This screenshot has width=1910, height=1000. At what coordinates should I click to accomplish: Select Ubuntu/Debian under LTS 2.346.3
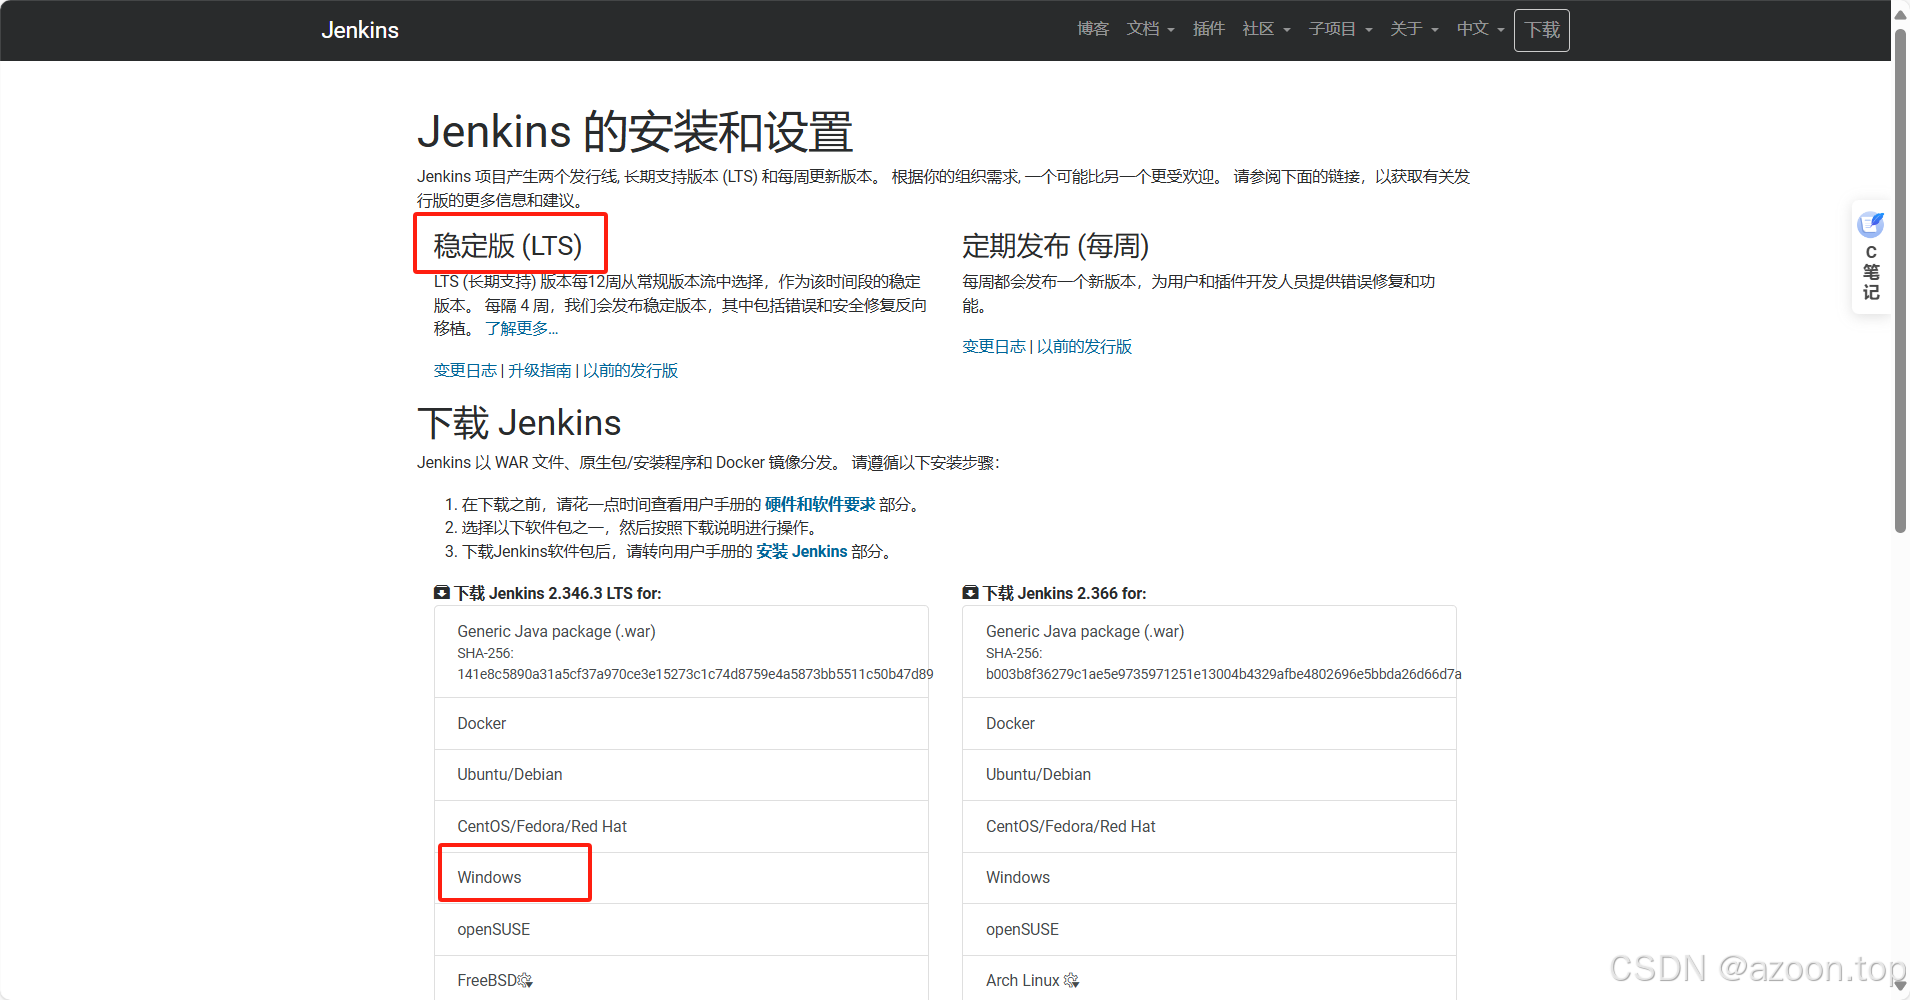click(681, 775)
